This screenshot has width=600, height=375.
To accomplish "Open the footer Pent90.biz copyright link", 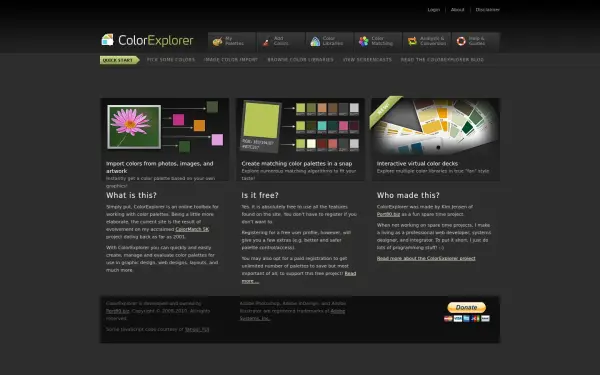I will (117, 311).
